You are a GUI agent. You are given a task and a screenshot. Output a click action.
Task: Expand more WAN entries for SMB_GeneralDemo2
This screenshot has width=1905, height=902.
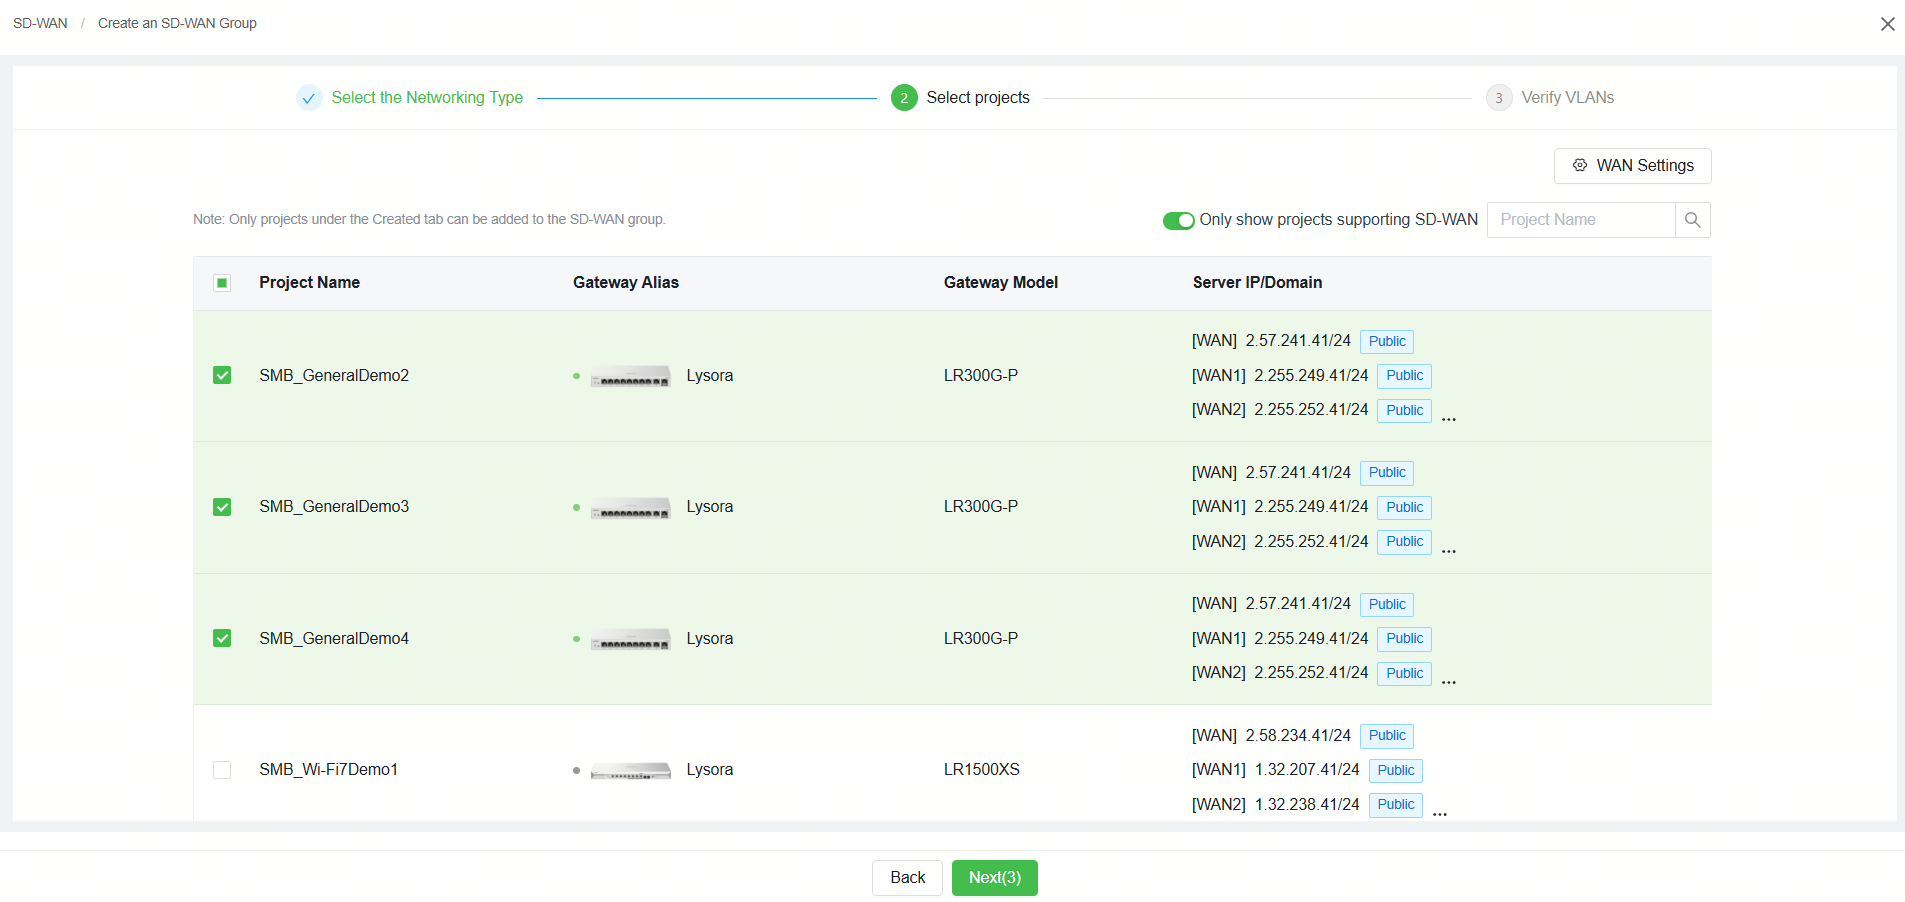click(1449, 420)
